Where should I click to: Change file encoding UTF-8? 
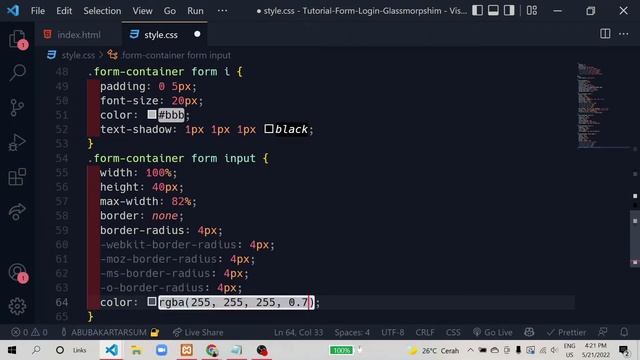click(393, 332)
